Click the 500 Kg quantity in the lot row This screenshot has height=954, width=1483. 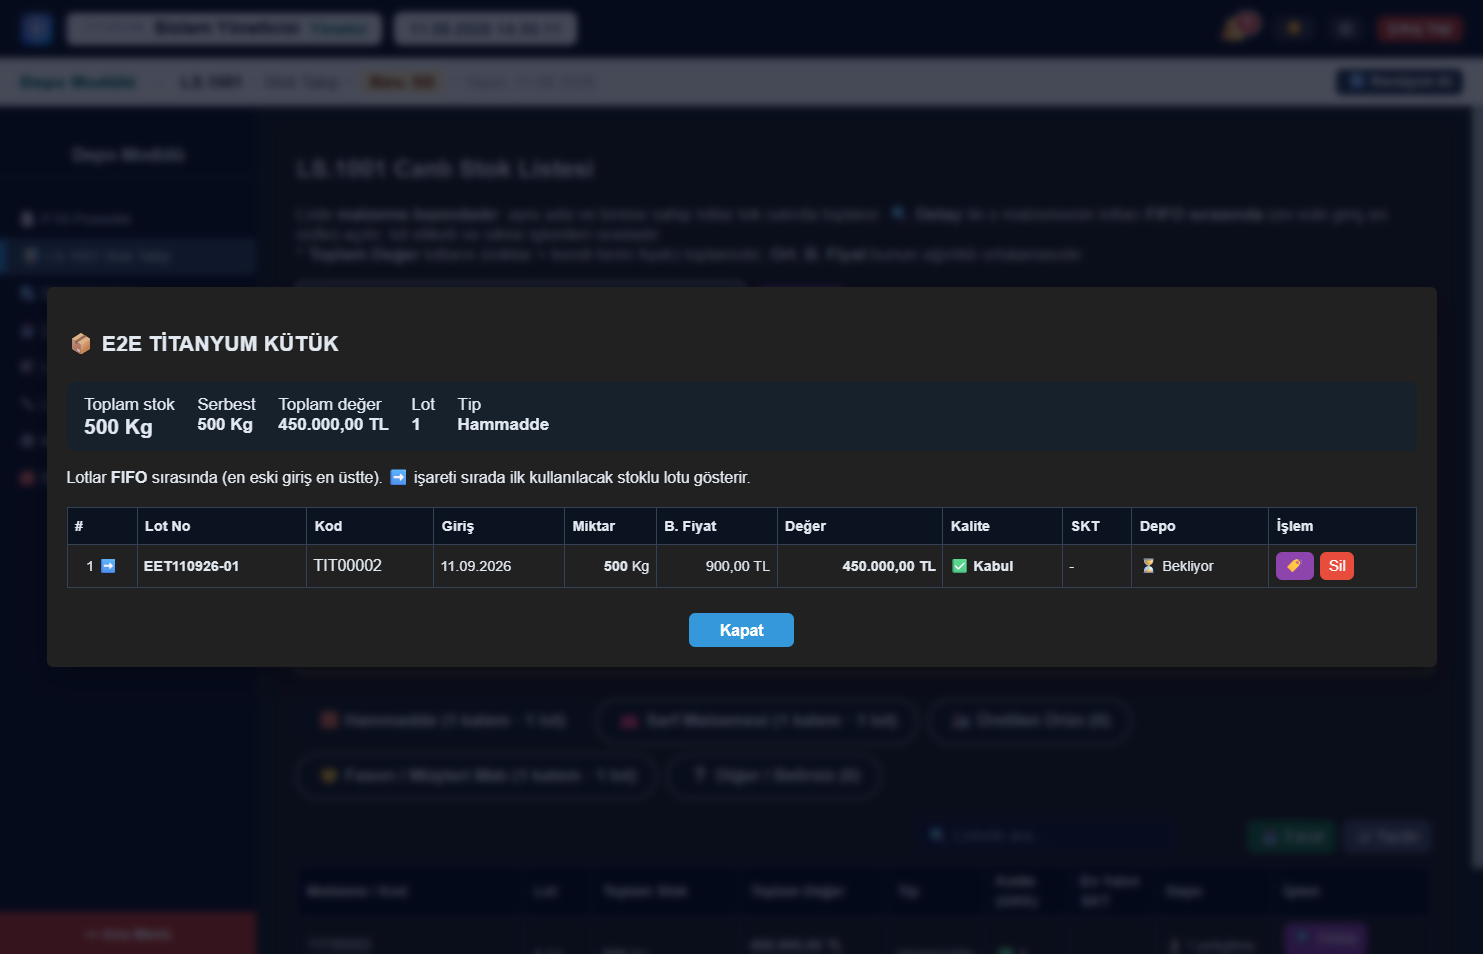pos(626,566)
